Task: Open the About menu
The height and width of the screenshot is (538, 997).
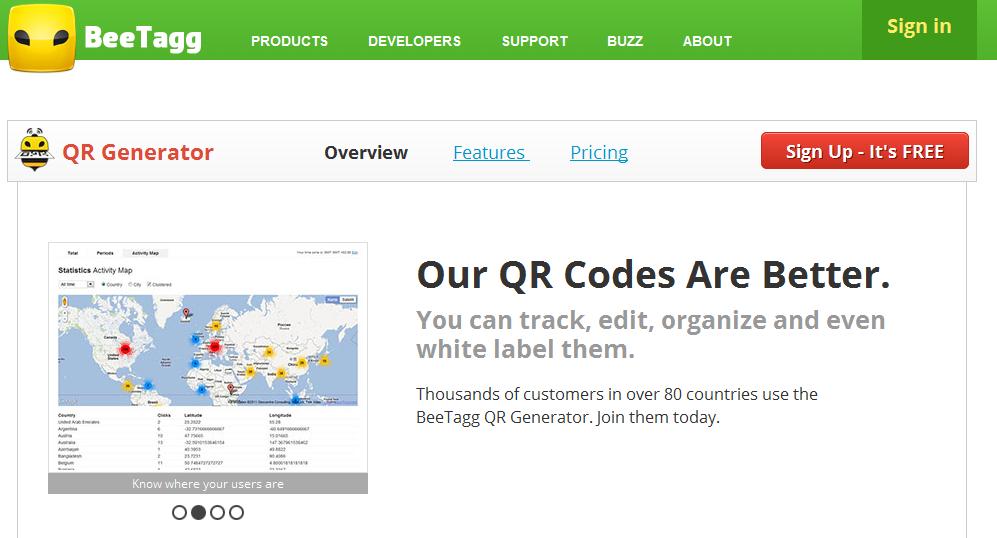Action: tap(707, 41)
